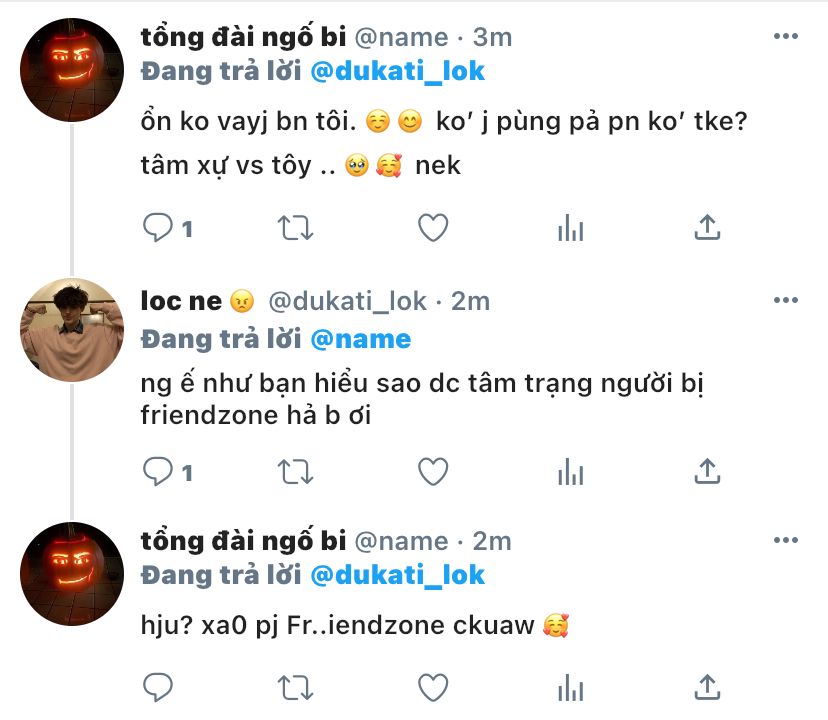The width and height of the screenshot is (828, 720).
Task: Open more options for the first tweet
Action: [787, 36]
